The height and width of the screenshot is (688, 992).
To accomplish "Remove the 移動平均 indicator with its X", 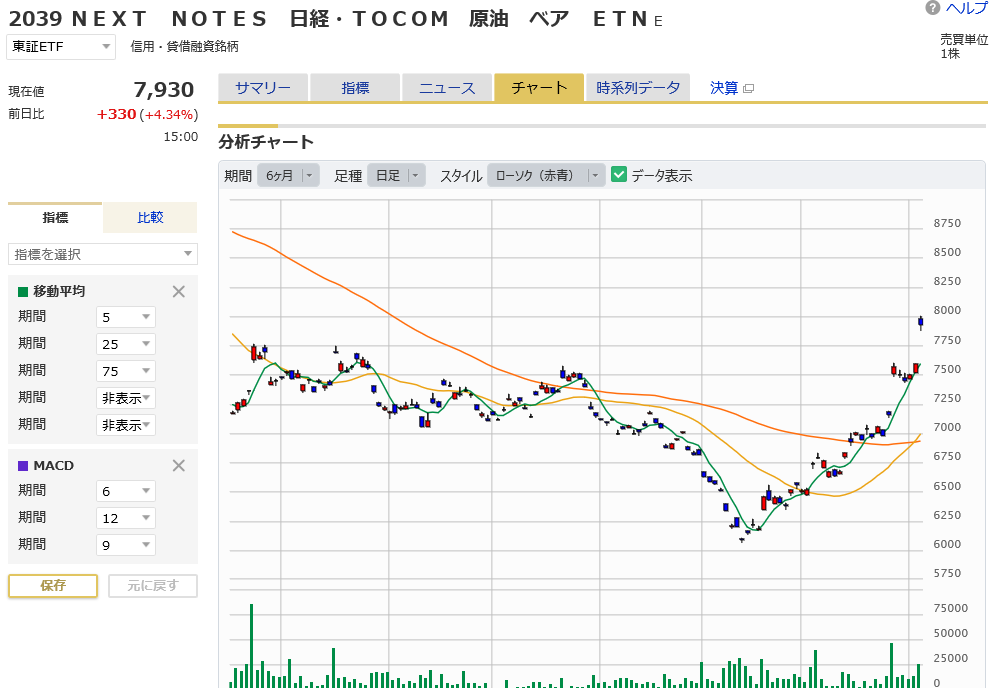I will 179,291.
